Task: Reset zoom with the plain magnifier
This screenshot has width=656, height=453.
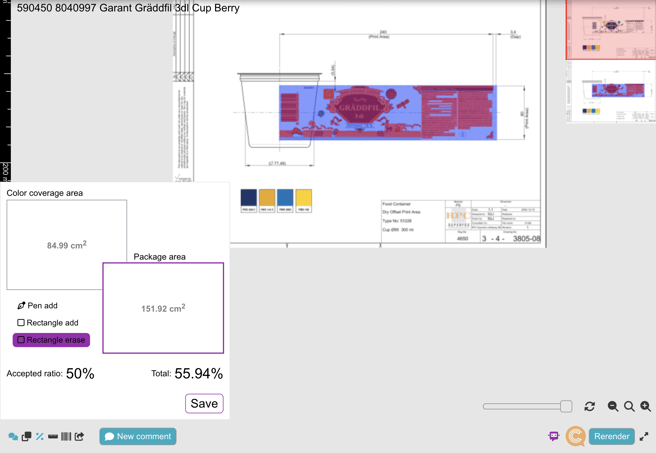Action: tap(629, 407)
